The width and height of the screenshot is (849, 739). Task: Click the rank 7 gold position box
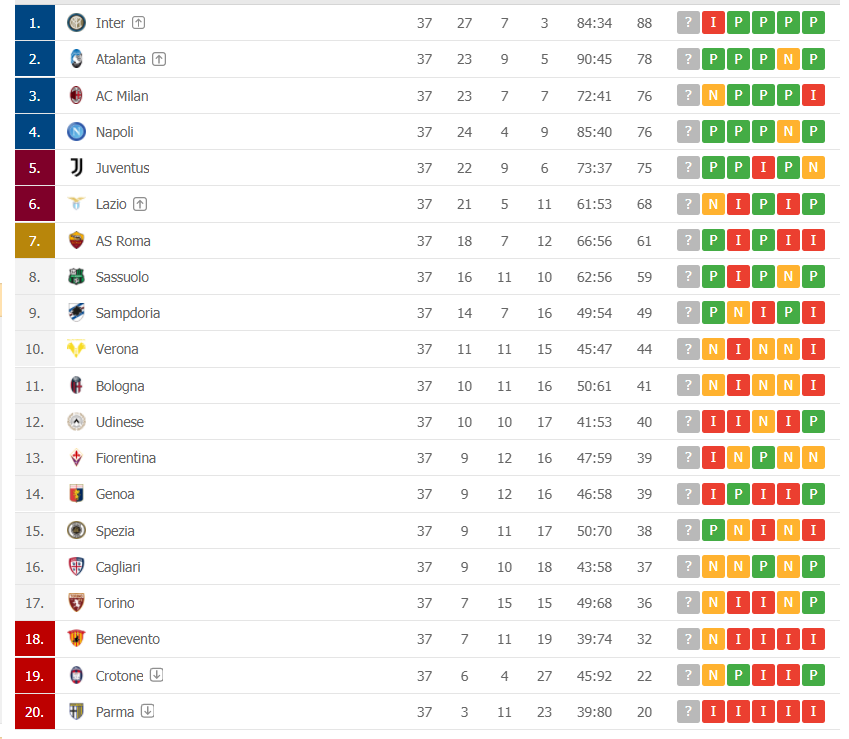coord(35,241)
